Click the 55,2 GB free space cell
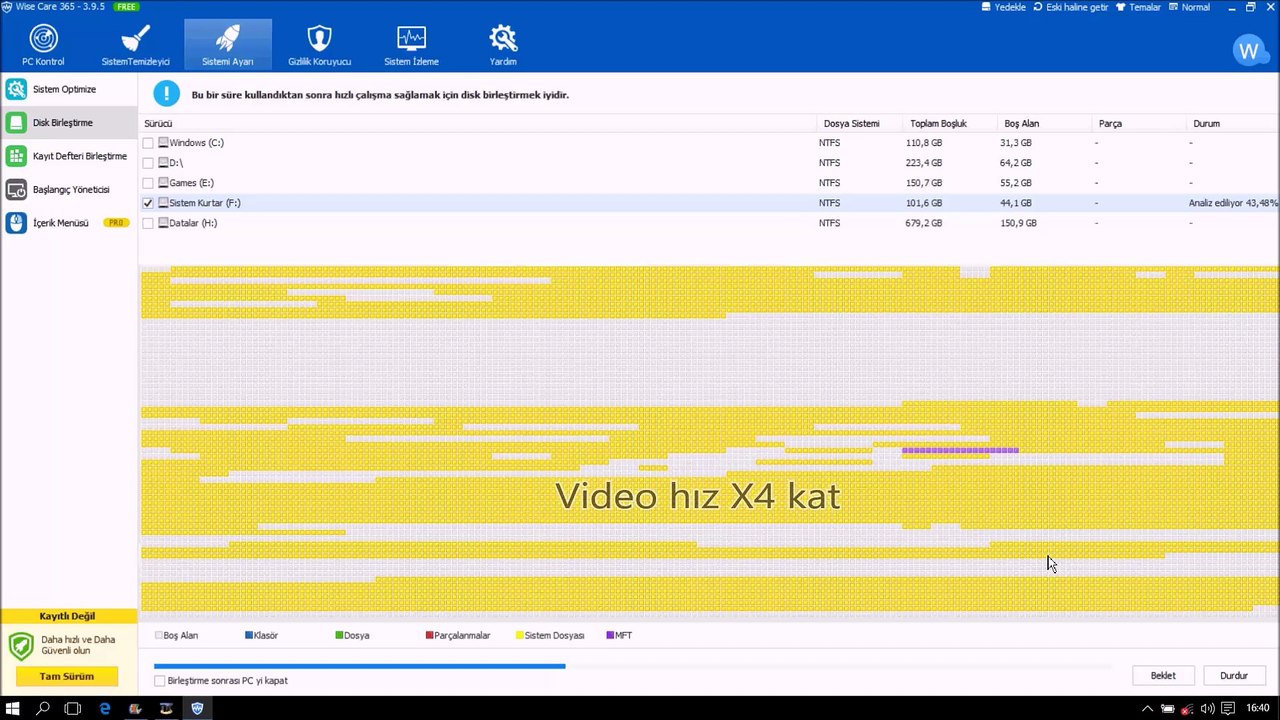The image size is (1280, 720). [x=1016, y=183]
